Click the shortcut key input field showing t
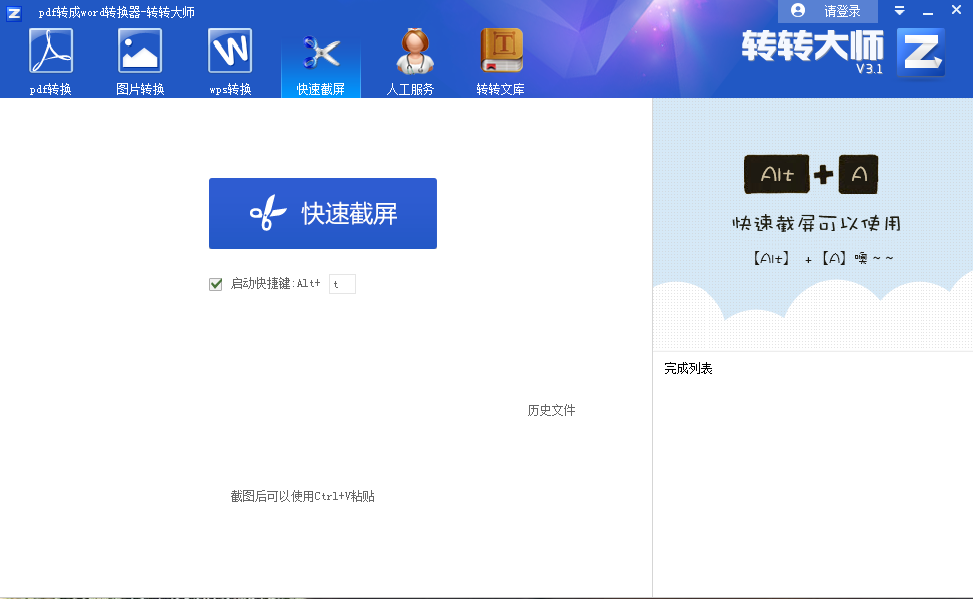This screenshot has height=599, width=973. click(x=341, y=283)
